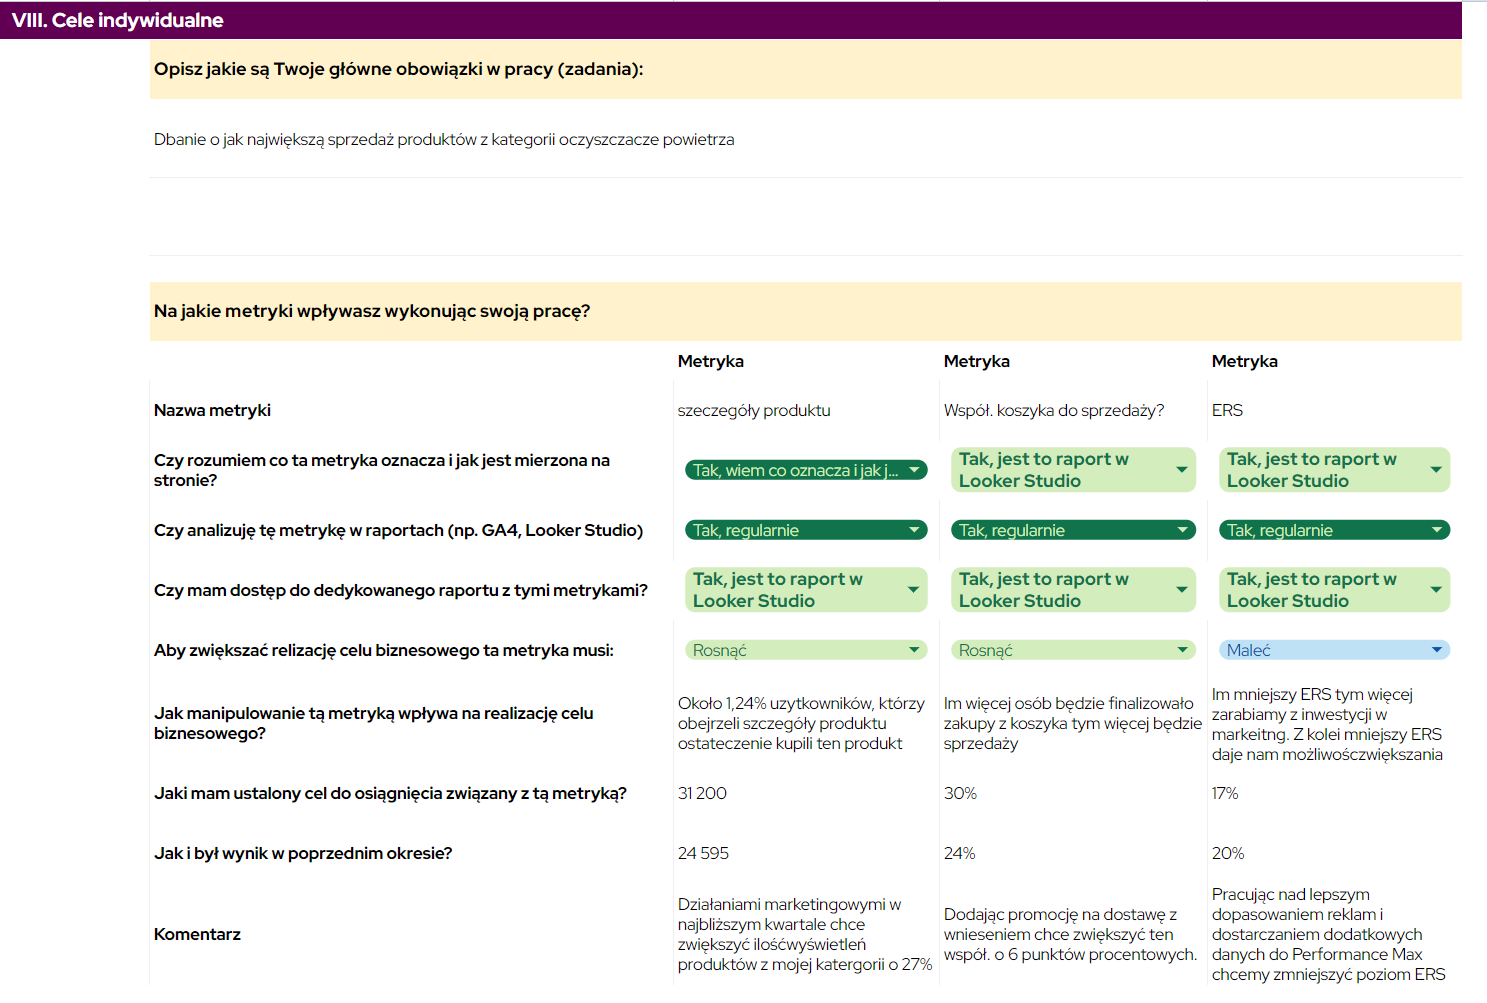
Task: Open 'Tak, regularnie' dropdown in szeczegóły produktu column
Action: point(806,530)
